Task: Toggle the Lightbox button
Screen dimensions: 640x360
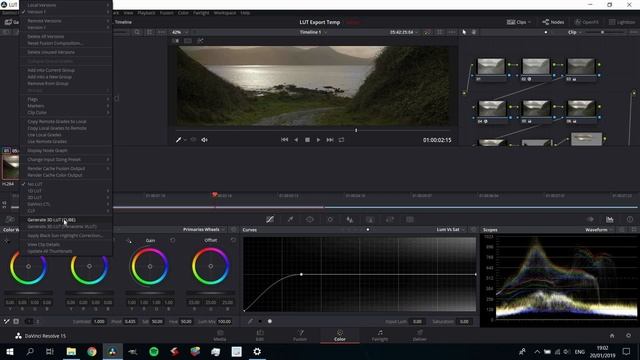Action: click(x=622, y=22)
